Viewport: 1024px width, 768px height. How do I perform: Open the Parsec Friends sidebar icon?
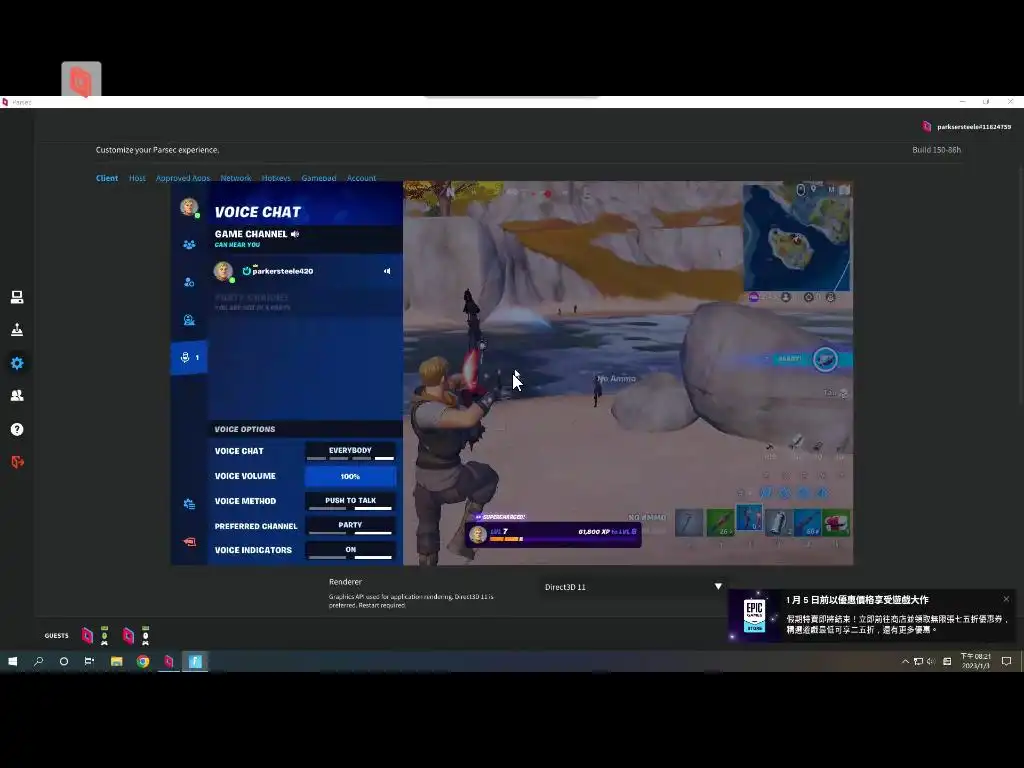(17, 396)
